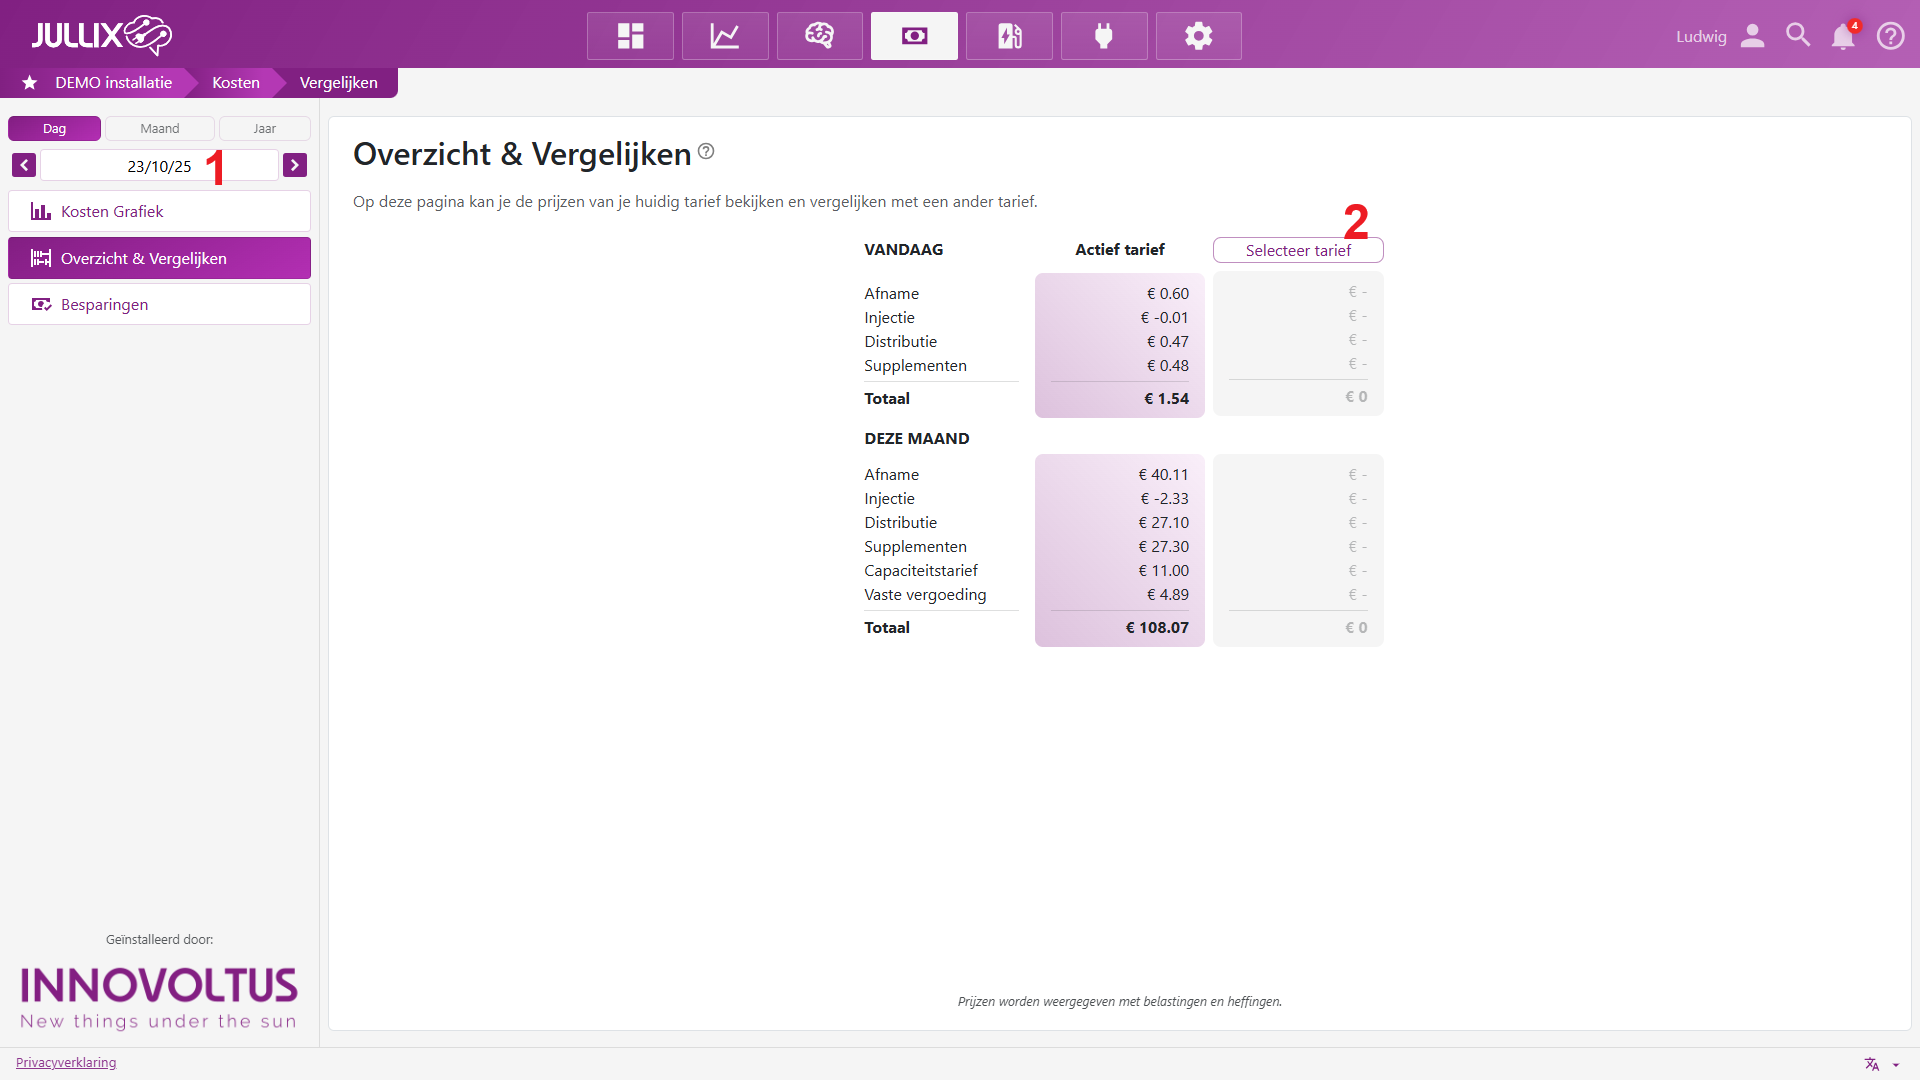Click the notifications bell icon
Image resolution: width=1920 pixels, height=1080 pixels.
(x=1842, y=36)
